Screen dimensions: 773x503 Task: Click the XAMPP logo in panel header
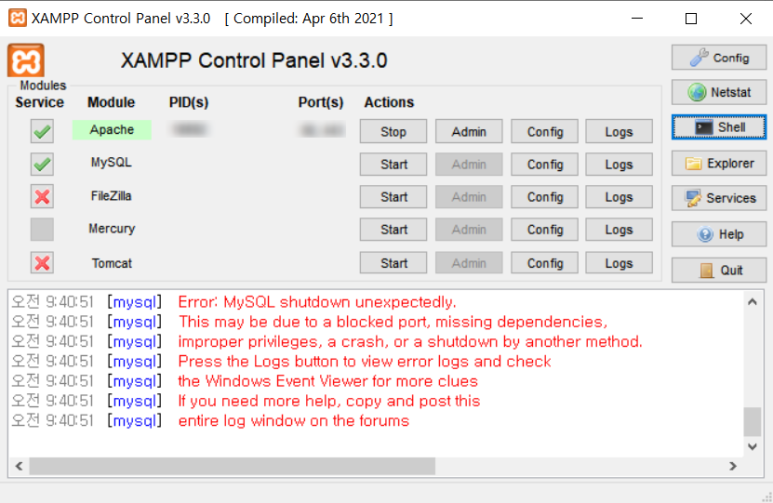point(26,60)
